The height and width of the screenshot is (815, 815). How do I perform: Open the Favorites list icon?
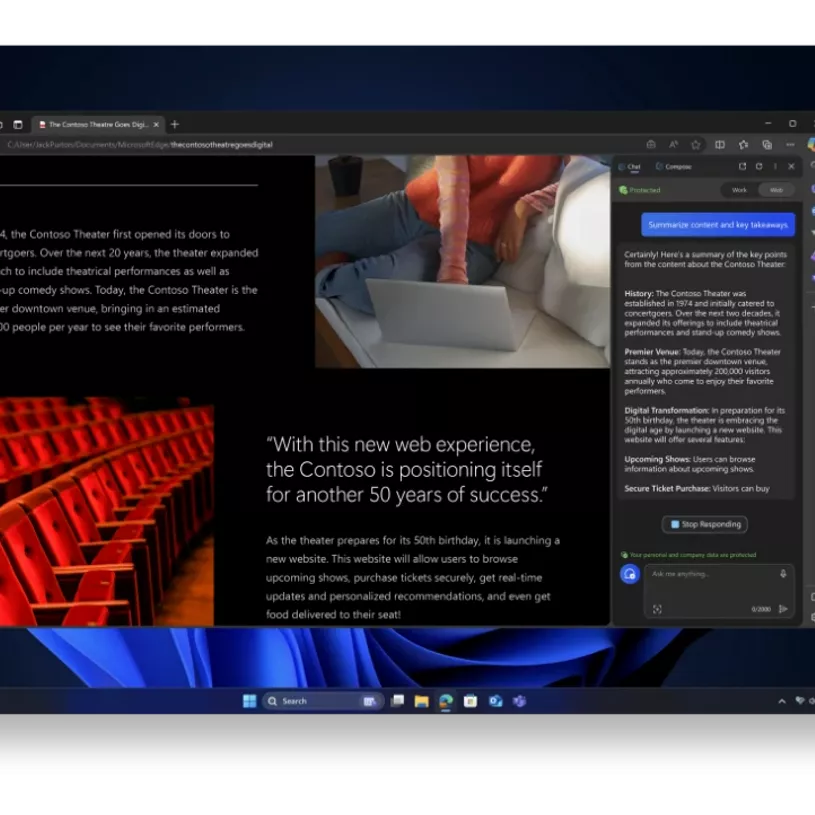click(743, 144)
